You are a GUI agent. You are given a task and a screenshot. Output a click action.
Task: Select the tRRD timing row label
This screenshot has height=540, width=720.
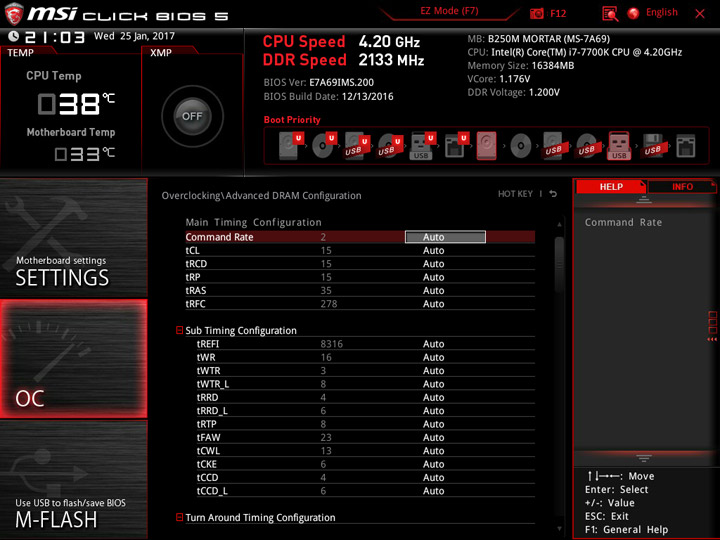208,397
